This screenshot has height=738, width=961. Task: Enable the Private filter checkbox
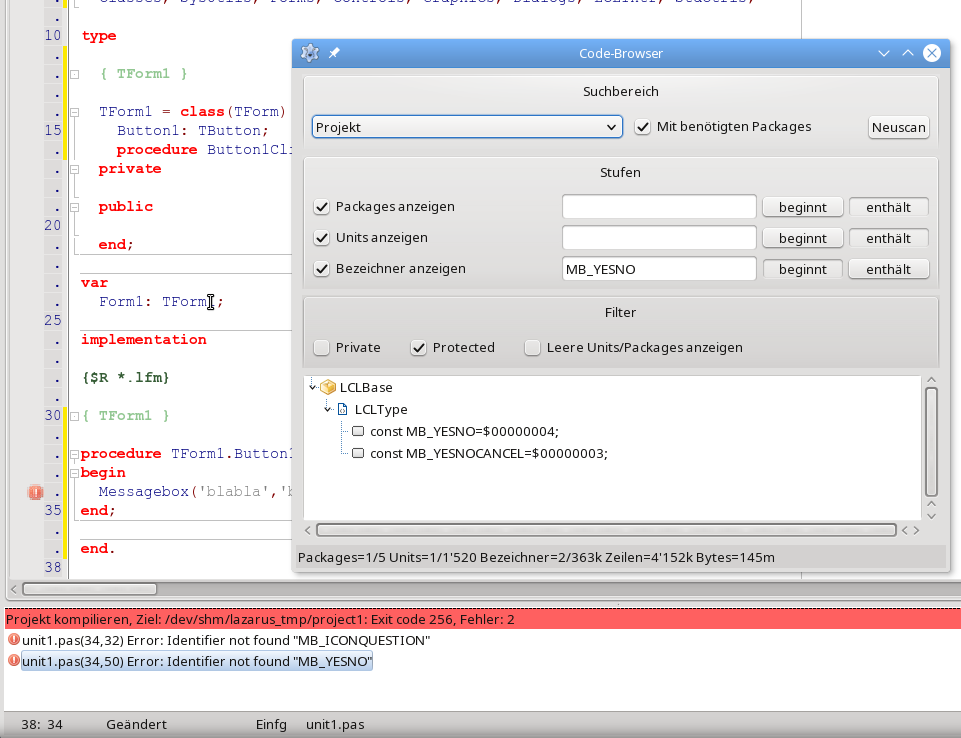point(322,348)
